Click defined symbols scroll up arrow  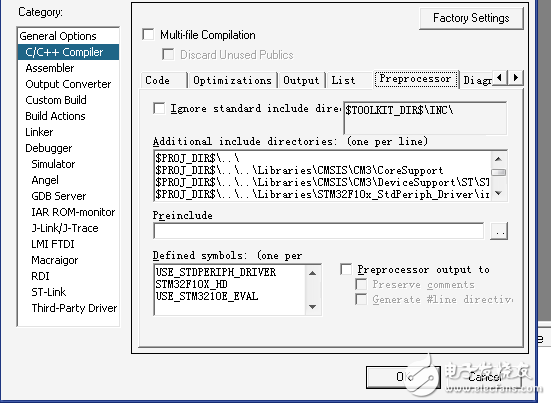[x=312, y=273]
